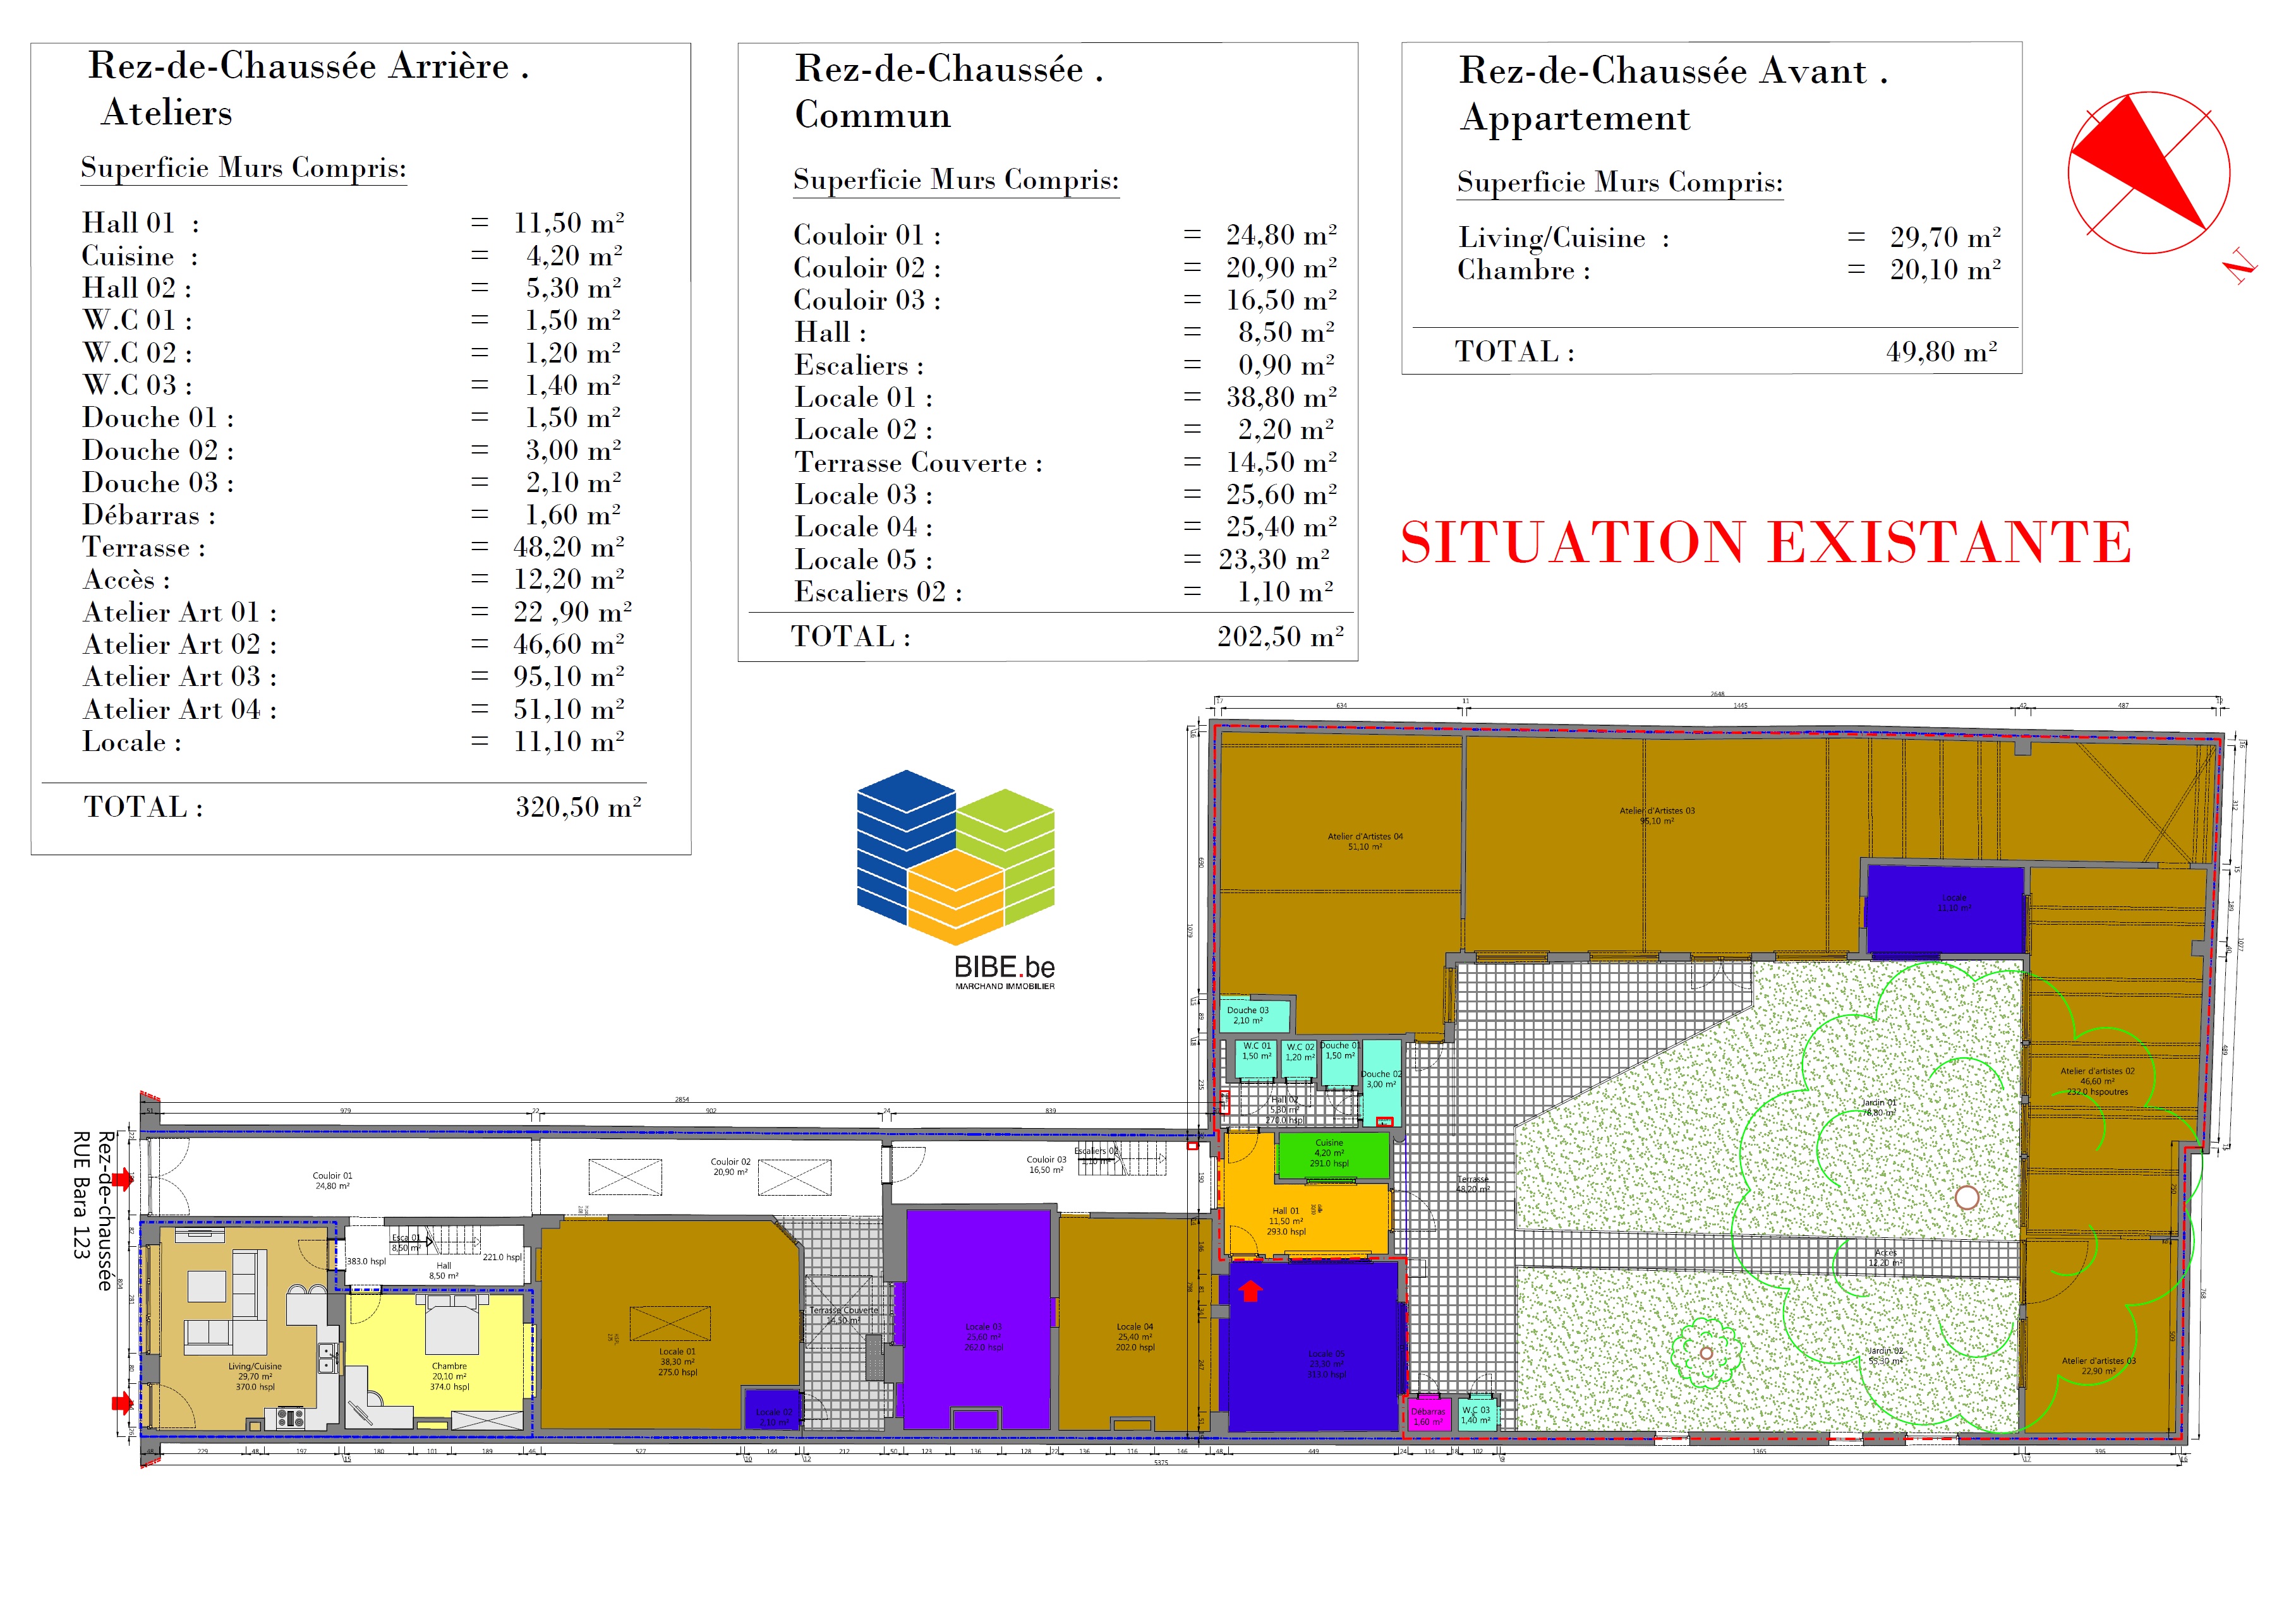Viewport: 2296px width, 1622px height.
Task: Click the Atelier d'Artistes 04 room label
Action: 1364,836
